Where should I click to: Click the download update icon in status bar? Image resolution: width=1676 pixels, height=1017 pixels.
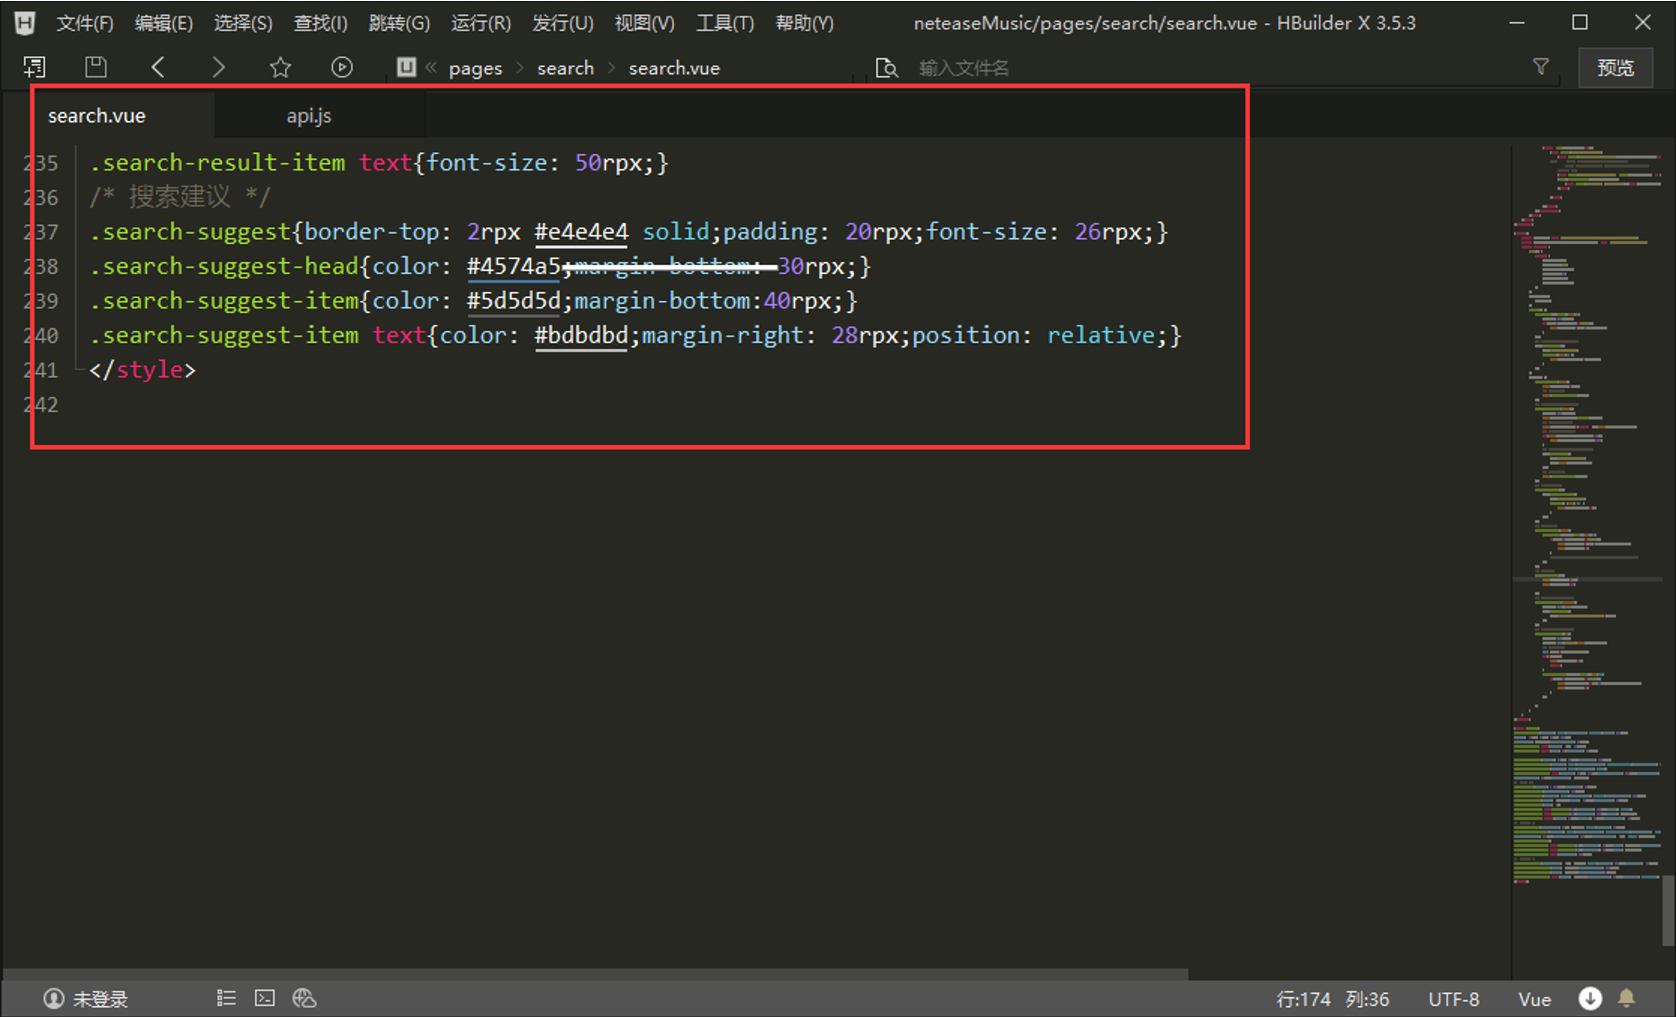click(x=1590, y=998)
